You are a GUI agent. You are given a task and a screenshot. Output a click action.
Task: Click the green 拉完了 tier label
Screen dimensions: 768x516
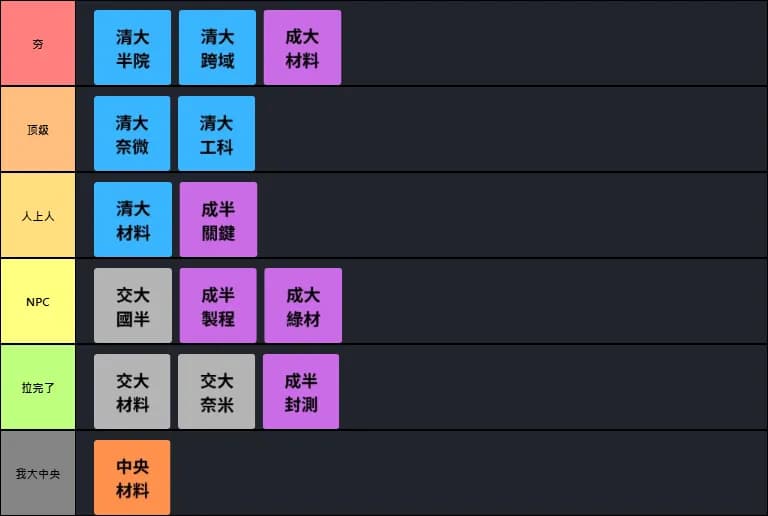point(38,388)
